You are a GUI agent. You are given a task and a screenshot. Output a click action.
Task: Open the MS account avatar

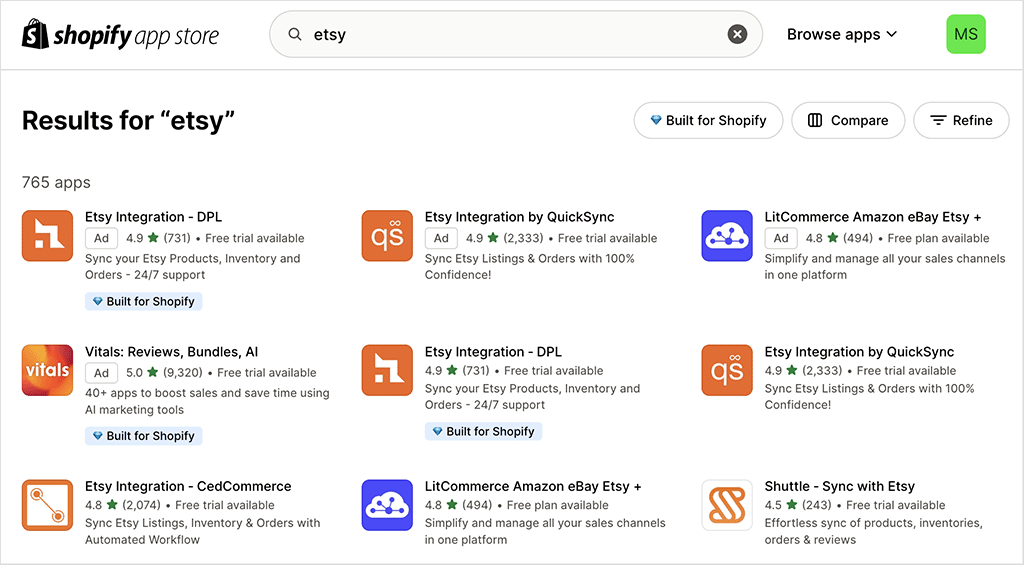coord(966,34)
